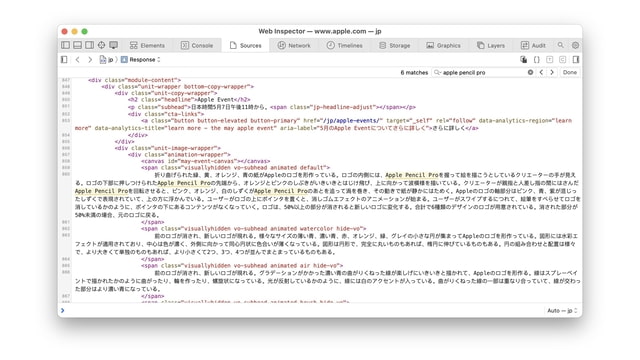Click the /jp/apple-events/ href link
Image resolution: width=640 pixels, height=360 pixels.
pyautogui.click(x=352, y=120)
